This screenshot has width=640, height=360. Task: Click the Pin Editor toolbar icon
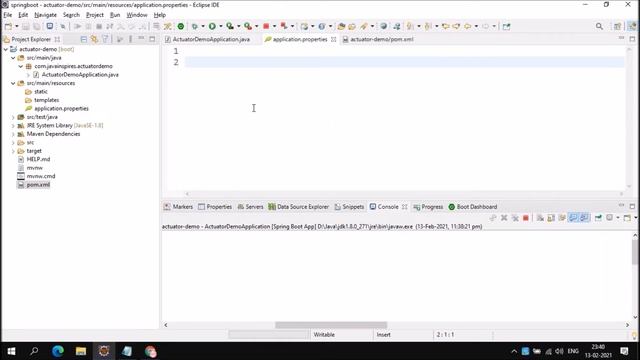pos(507,27)
